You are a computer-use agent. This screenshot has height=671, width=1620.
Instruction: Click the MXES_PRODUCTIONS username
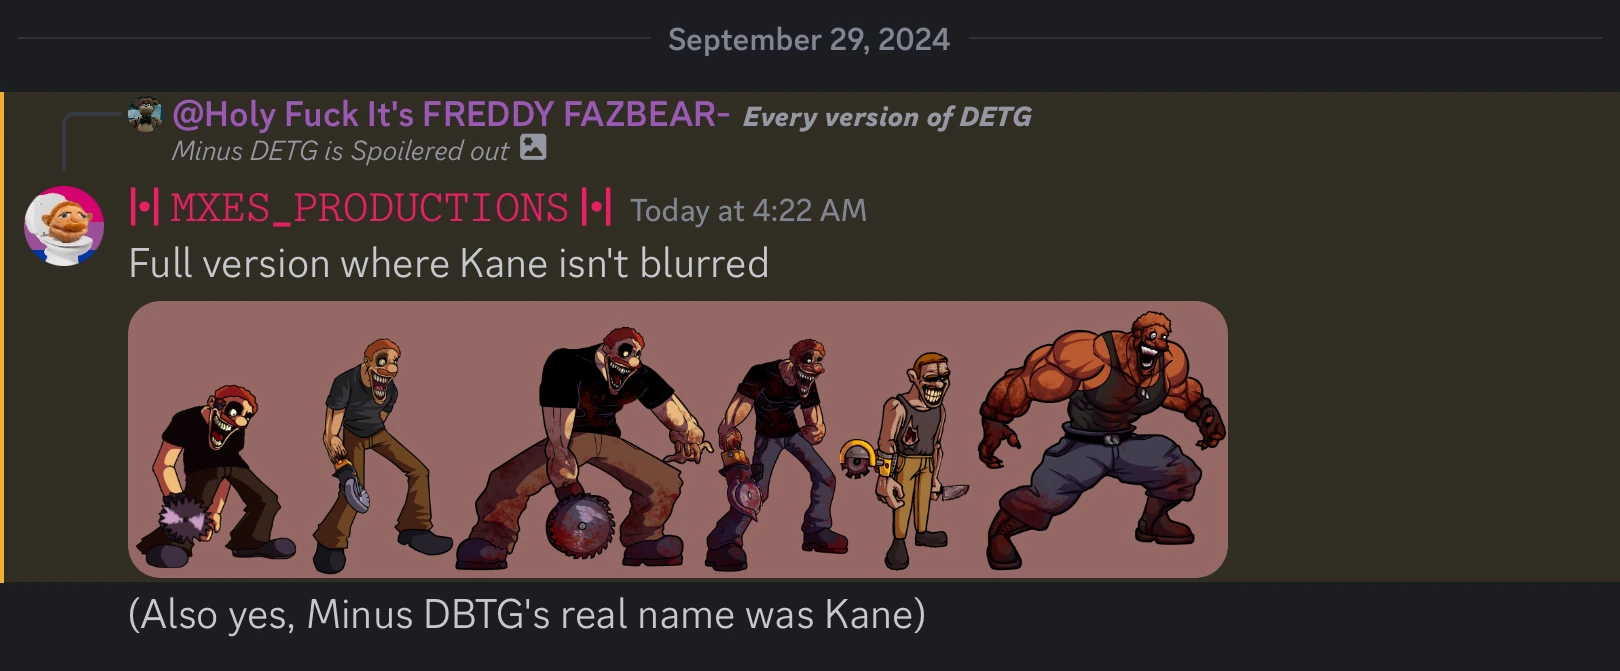(371, 209)
